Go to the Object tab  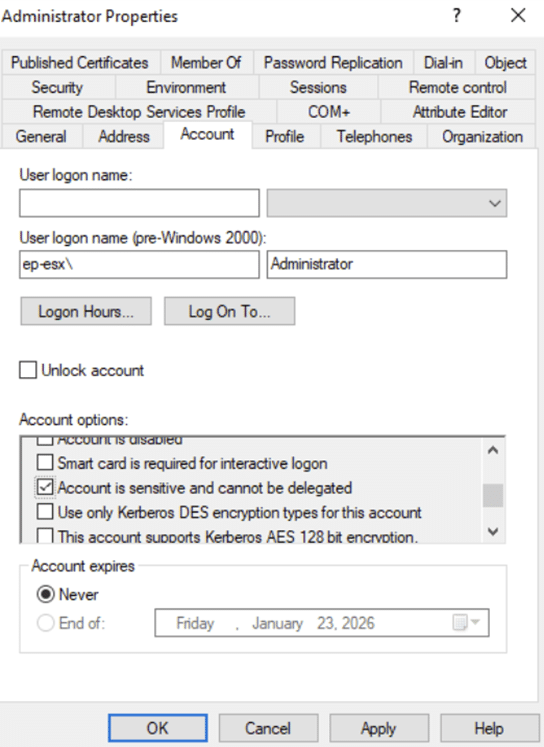(505, 62)
